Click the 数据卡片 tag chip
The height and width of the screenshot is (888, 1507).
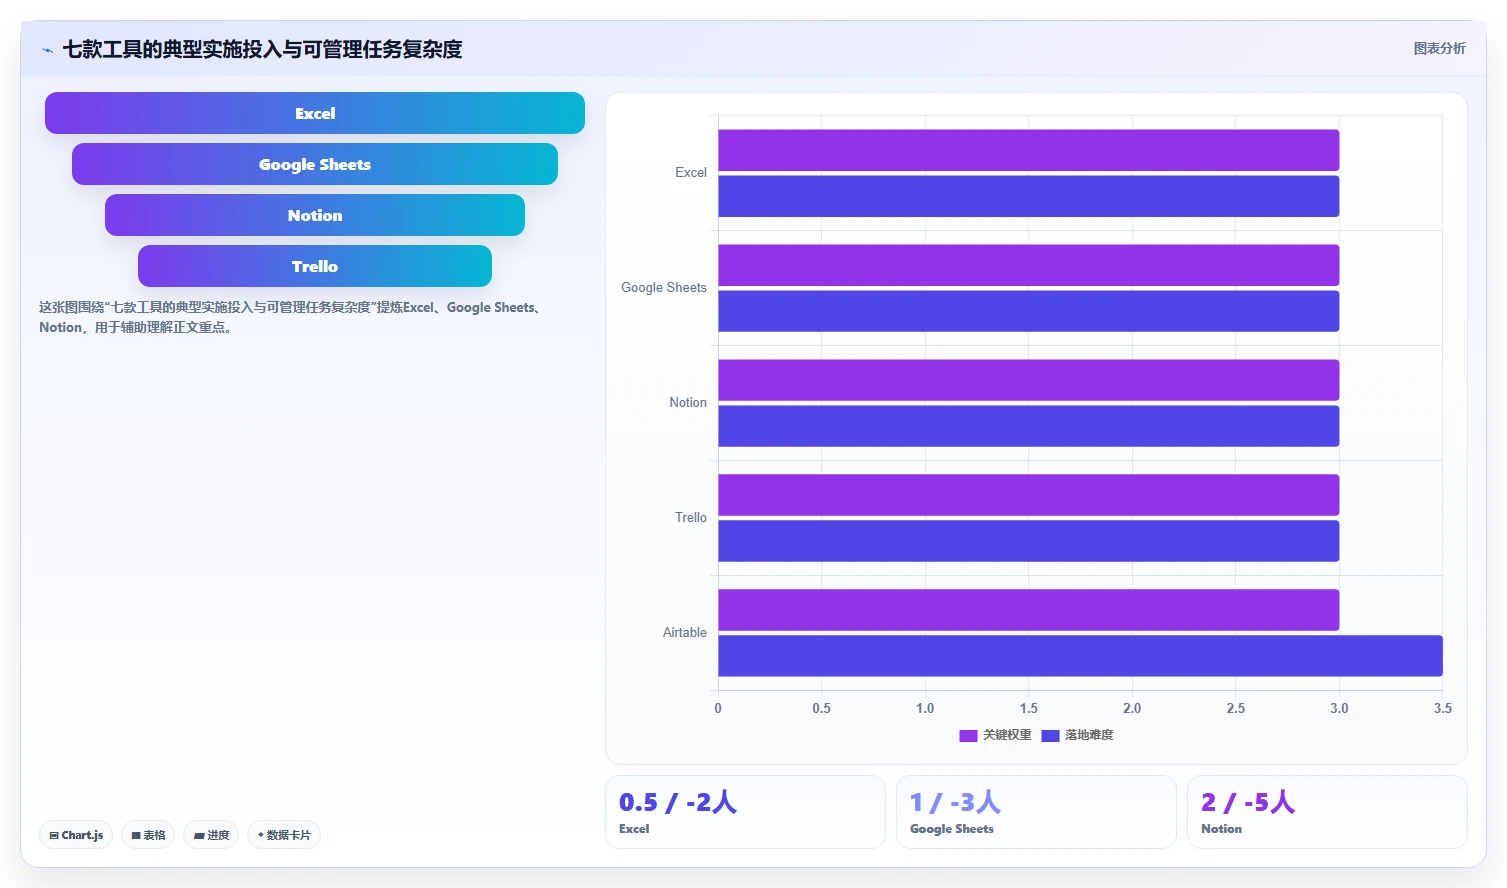tap(284, 835)
